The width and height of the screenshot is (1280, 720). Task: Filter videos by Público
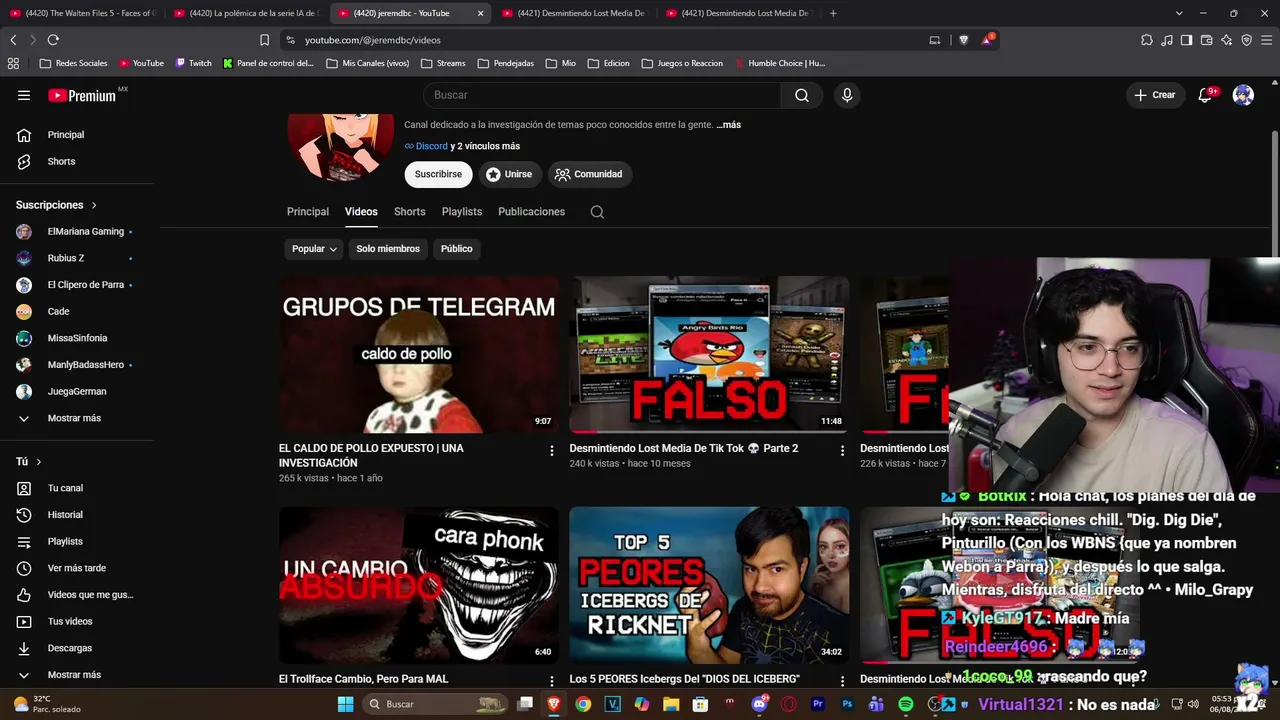point(456,249)
